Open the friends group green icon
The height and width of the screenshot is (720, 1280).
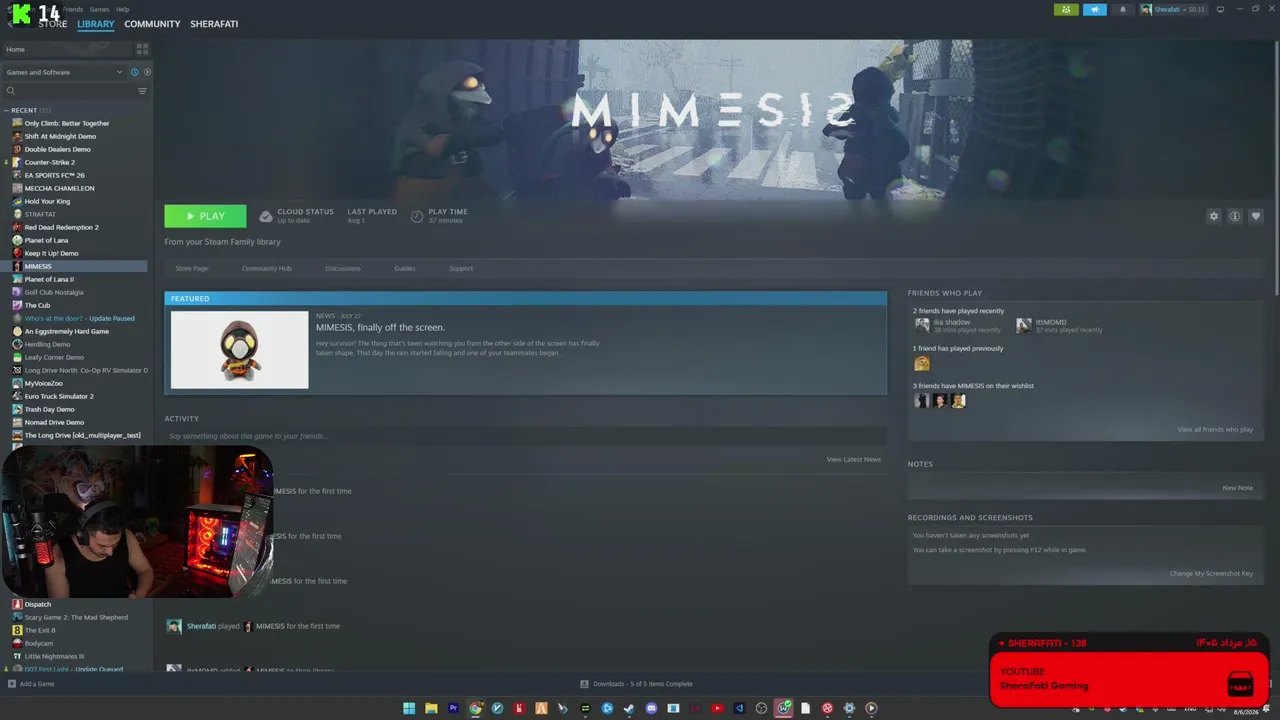(1066, 9)
